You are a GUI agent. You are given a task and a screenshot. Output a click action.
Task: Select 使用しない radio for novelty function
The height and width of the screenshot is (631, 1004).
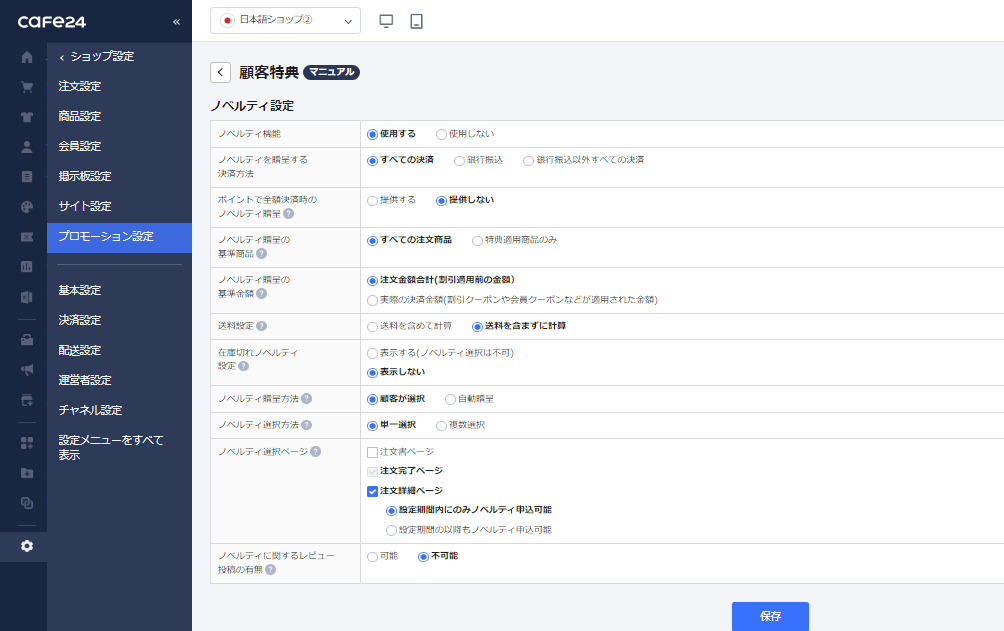pyautogui.click(x=441, y=135)
